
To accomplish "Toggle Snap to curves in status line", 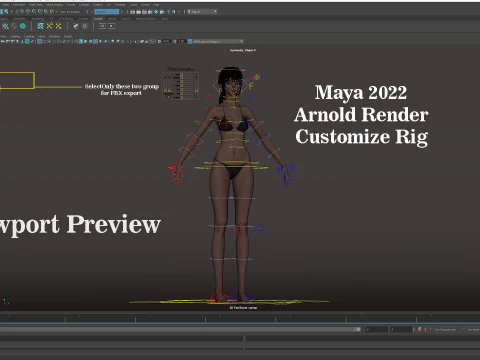I will click(28, 12).
